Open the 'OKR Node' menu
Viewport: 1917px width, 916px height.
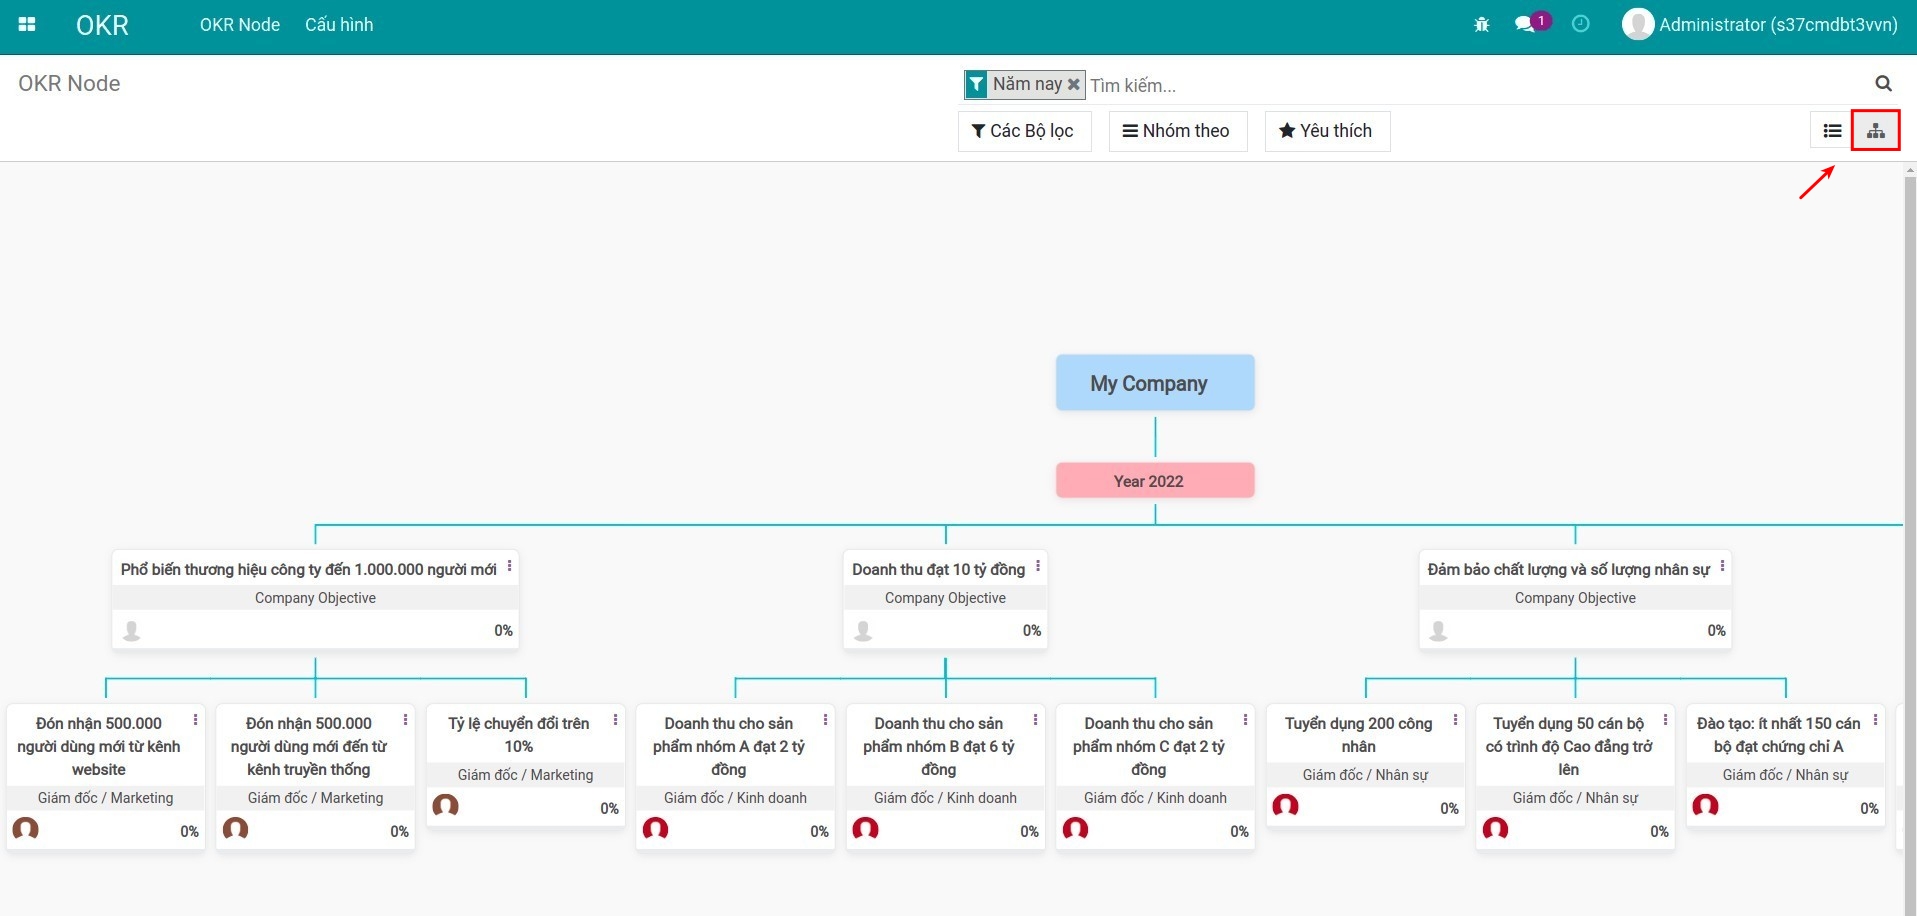[239, 25]
